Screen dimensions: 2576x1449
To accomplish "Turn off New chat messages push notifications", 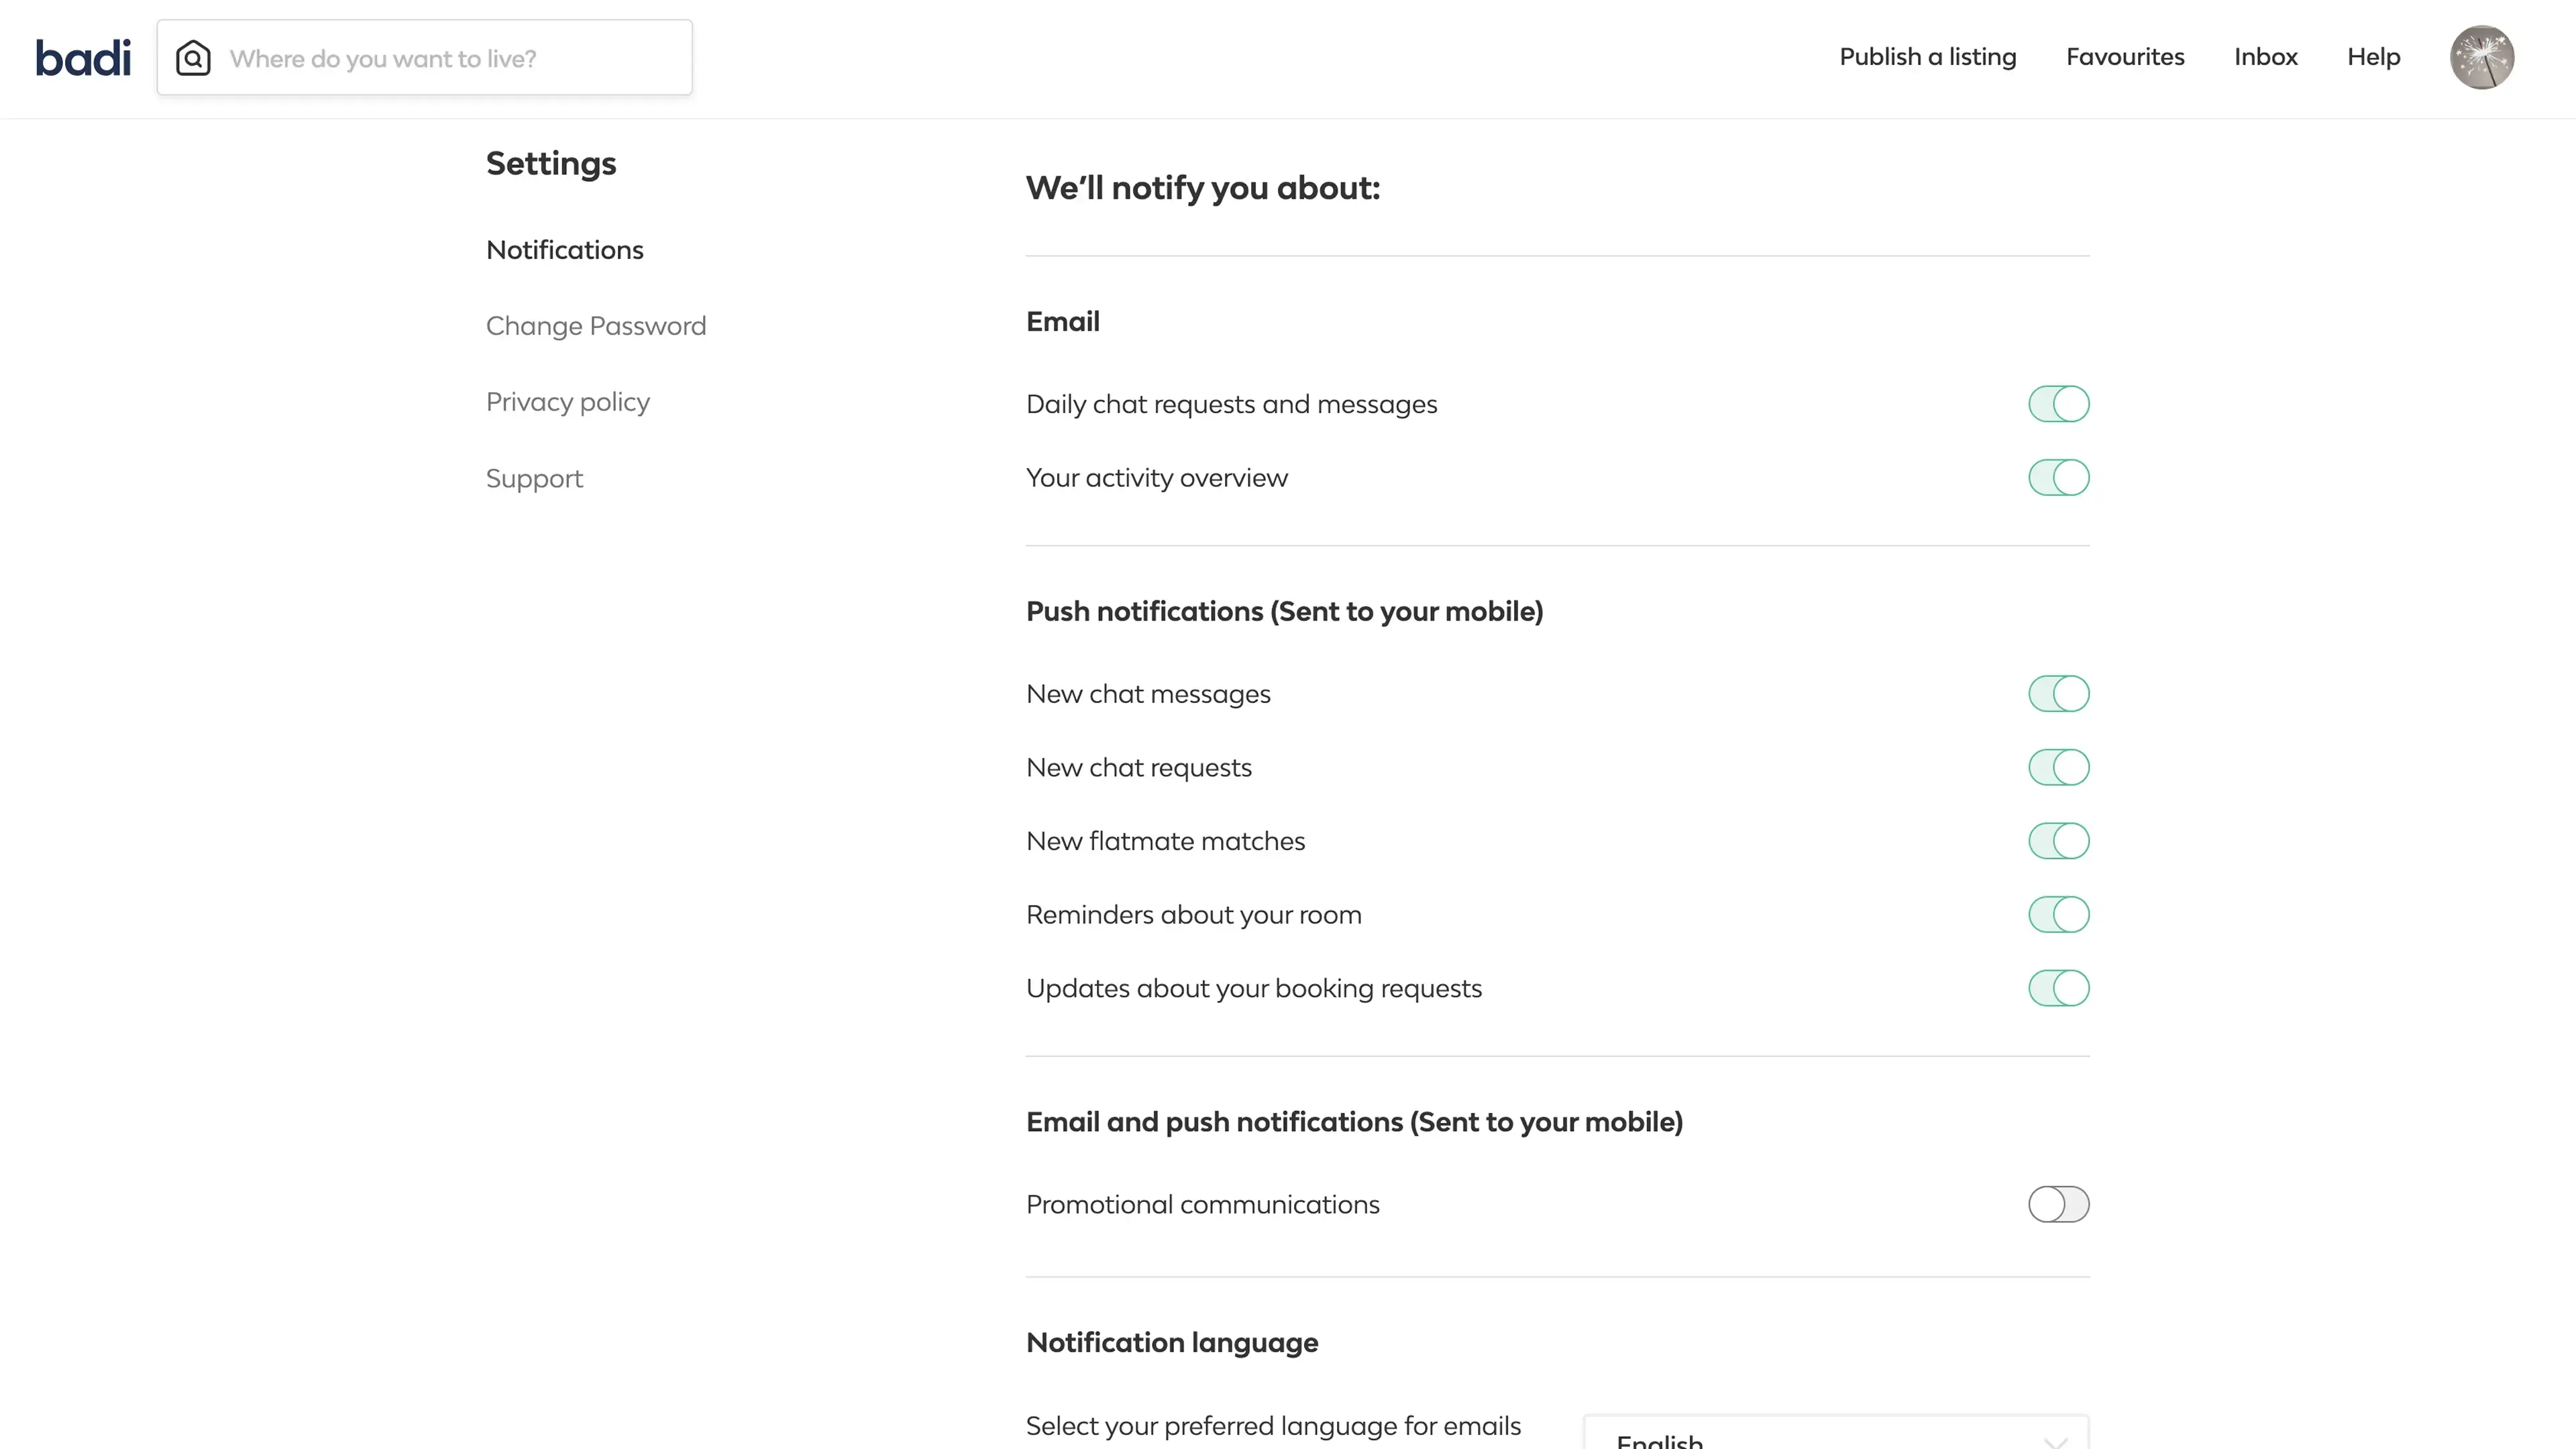I will (2058, 694).
